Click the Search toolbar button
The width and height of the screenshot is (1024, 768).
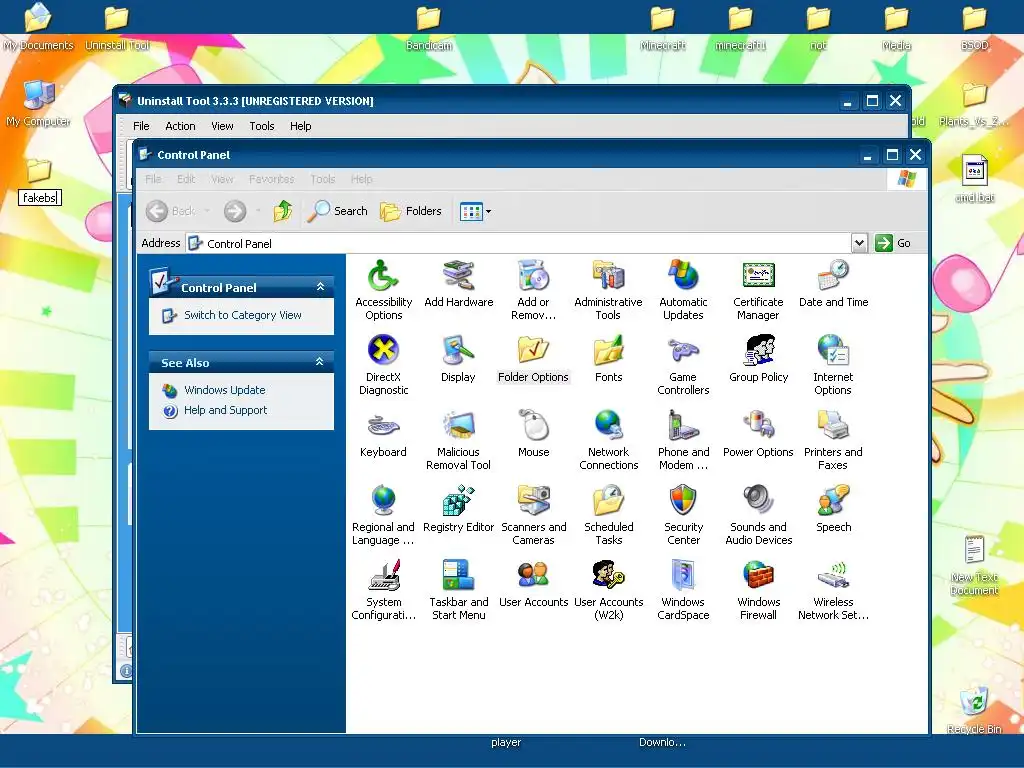(338, 211)
